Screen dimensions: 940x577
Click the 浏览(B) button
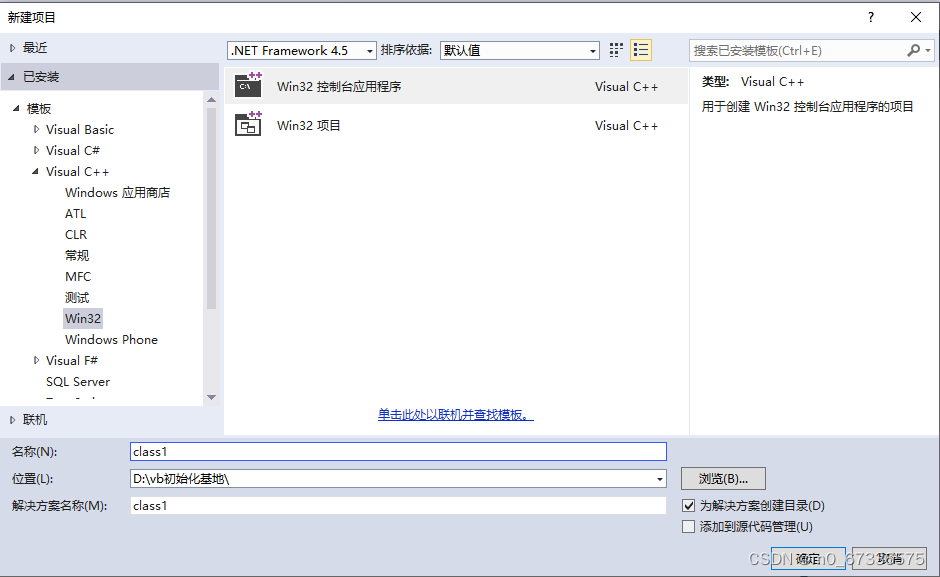pyautogui.click(x=723, y=478)
